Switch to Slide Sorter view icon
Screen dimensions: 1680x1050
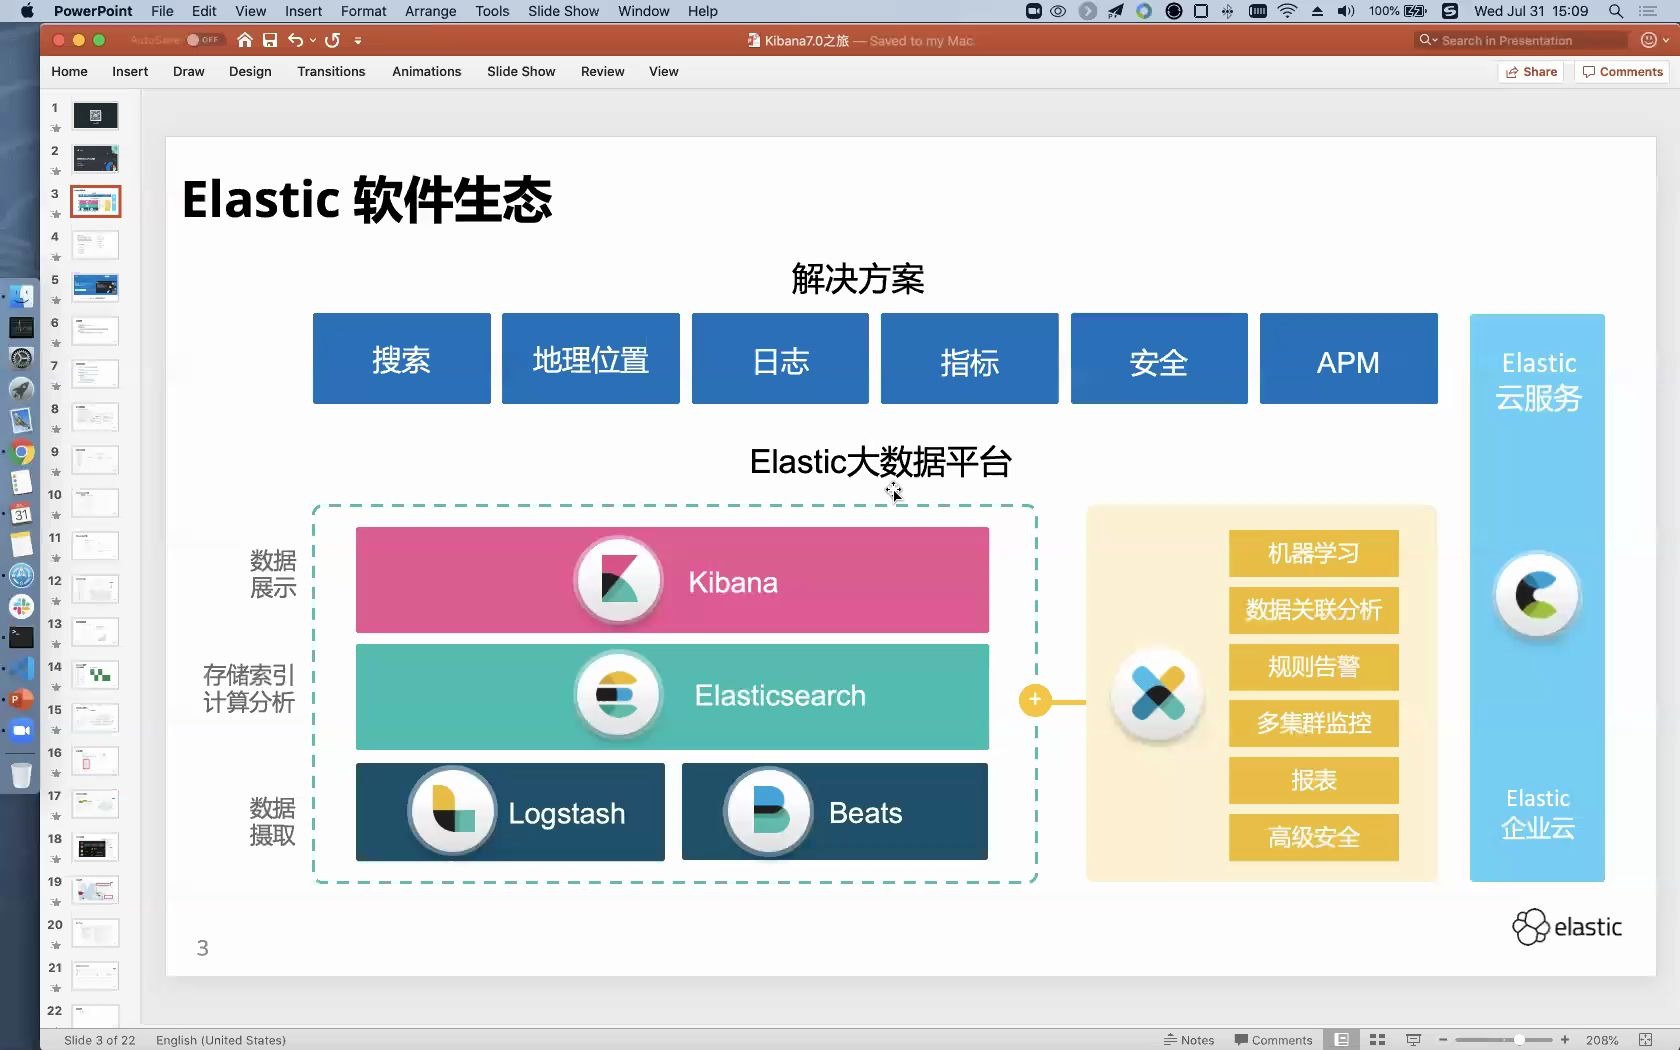pos(1377,1040)
